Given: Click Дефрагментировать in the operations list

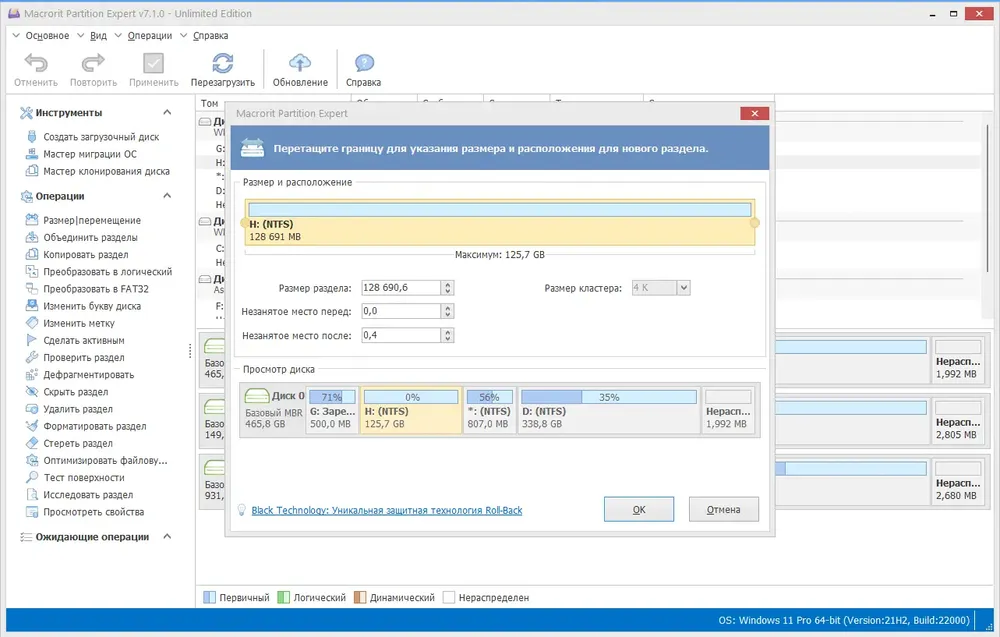Looking at the screenshot, I should (89, 375).
